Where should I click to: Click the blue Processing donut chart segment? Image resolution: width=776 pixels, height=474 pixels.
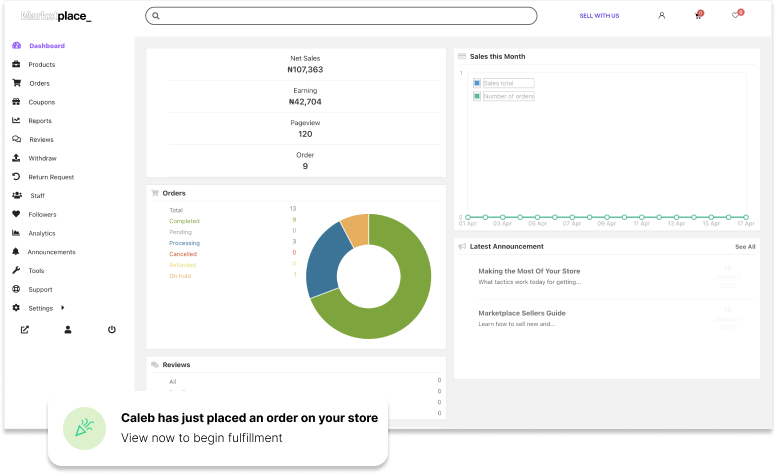(x=321, y=260)
